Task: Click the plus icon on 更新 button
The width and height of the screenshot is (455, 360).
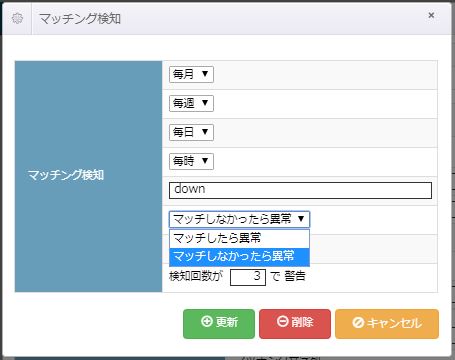Action: tap(207, 321)
